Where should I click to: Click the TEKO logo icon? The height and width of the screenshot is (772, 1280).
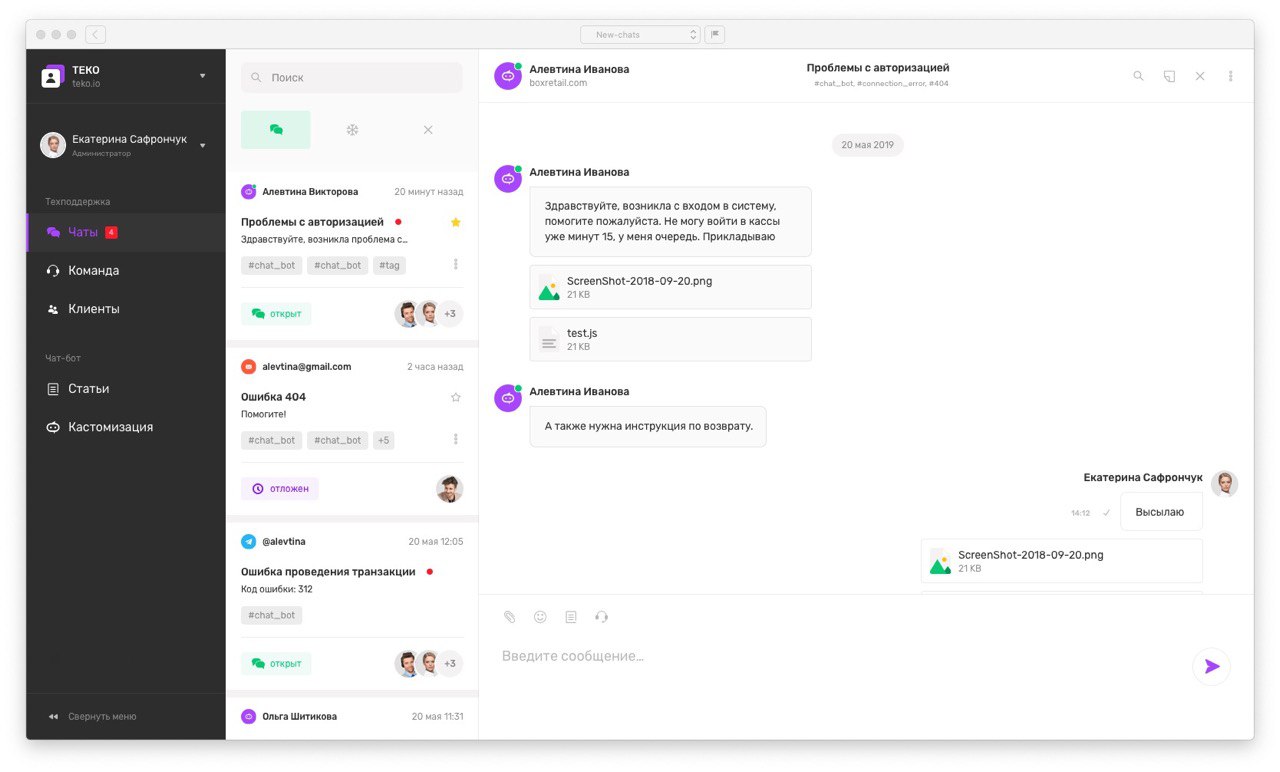click(x=53, y=76)
